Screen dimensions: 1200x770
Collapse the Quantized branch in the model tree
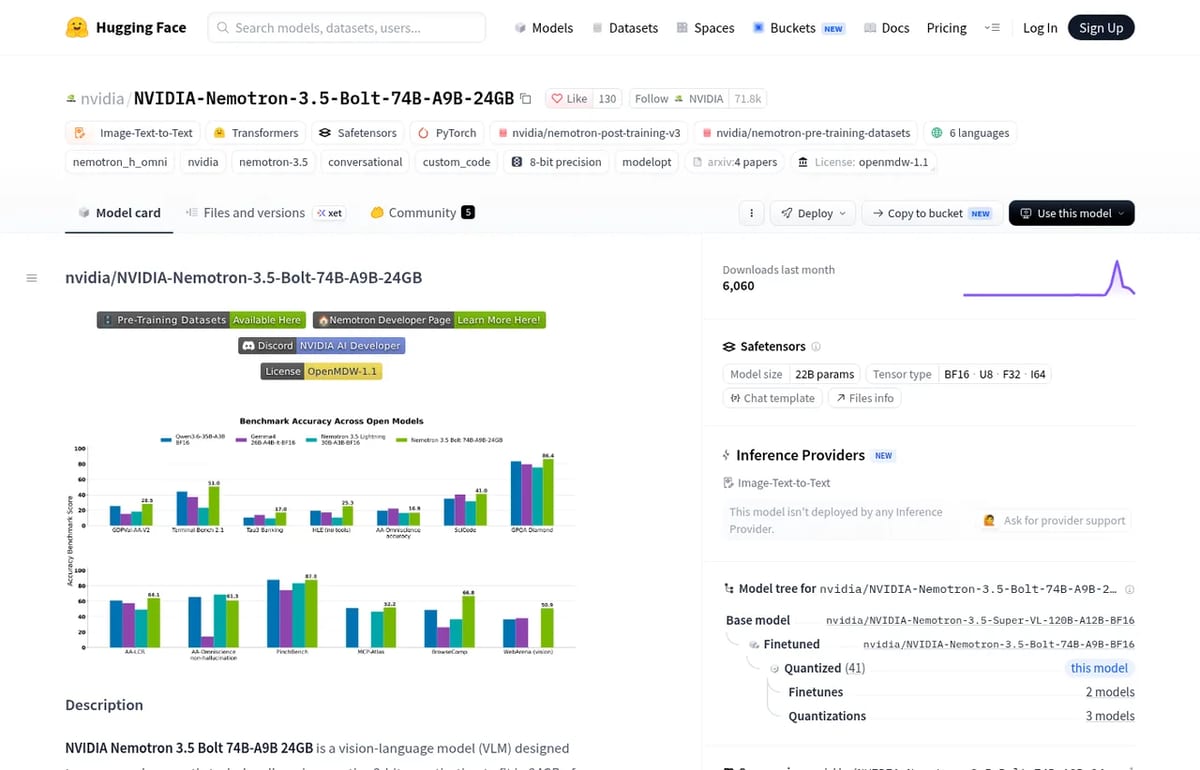click(774, 668)
